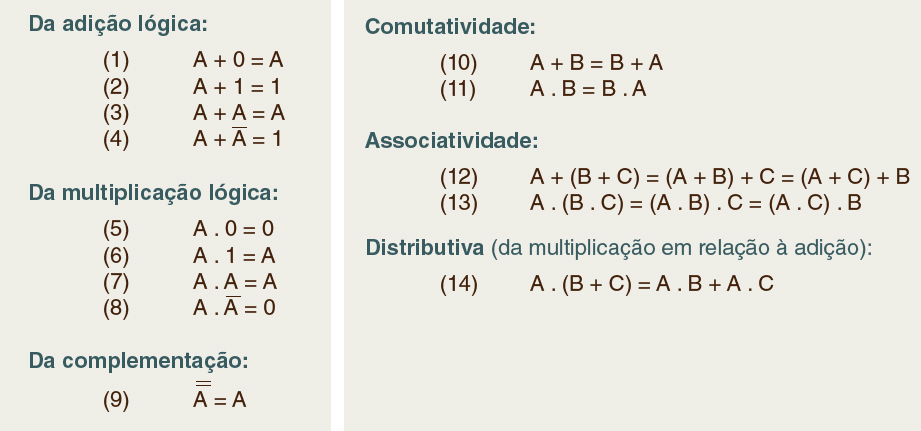Click the equation A + B = B + A
The image size is (921, 431).
597,62
